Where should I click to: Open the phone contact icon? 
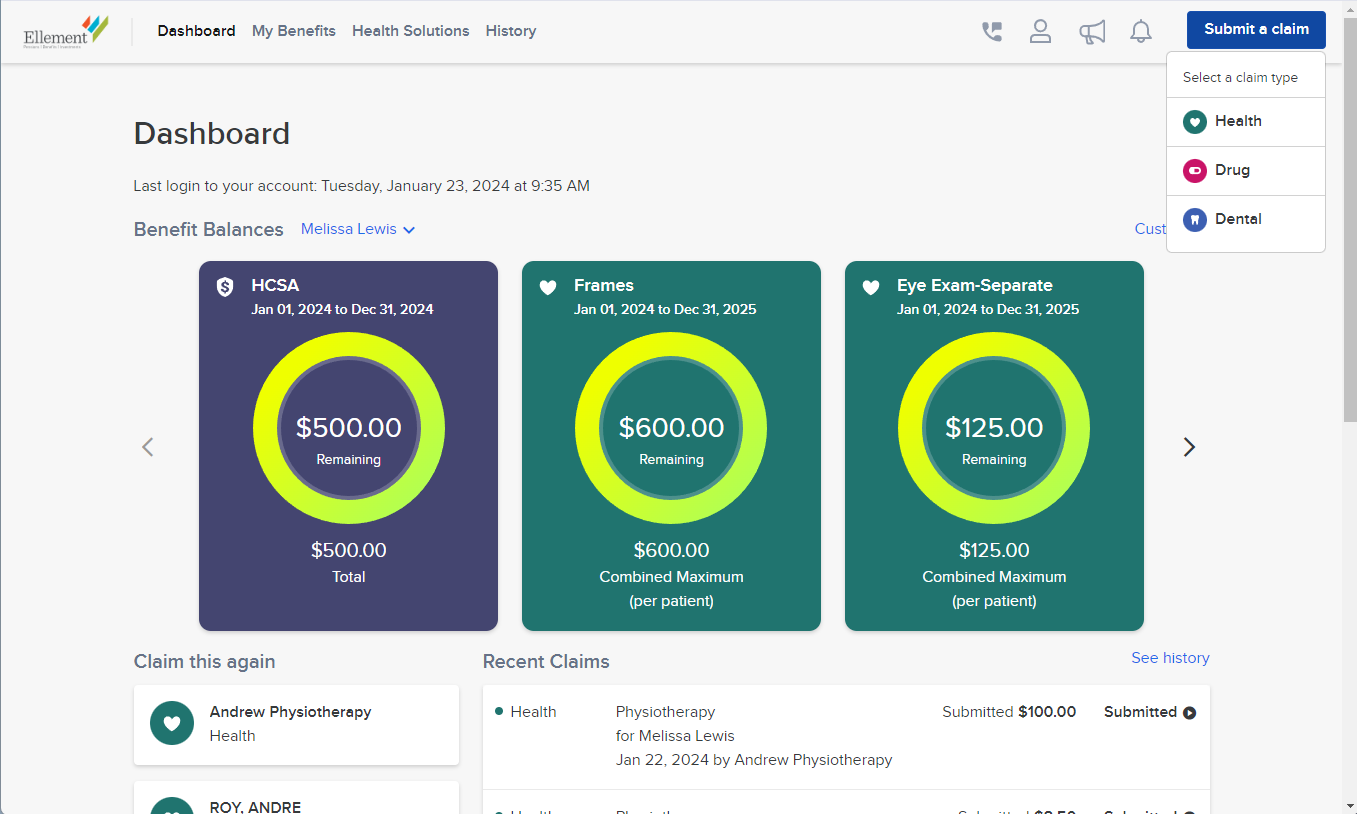point(991,31)
